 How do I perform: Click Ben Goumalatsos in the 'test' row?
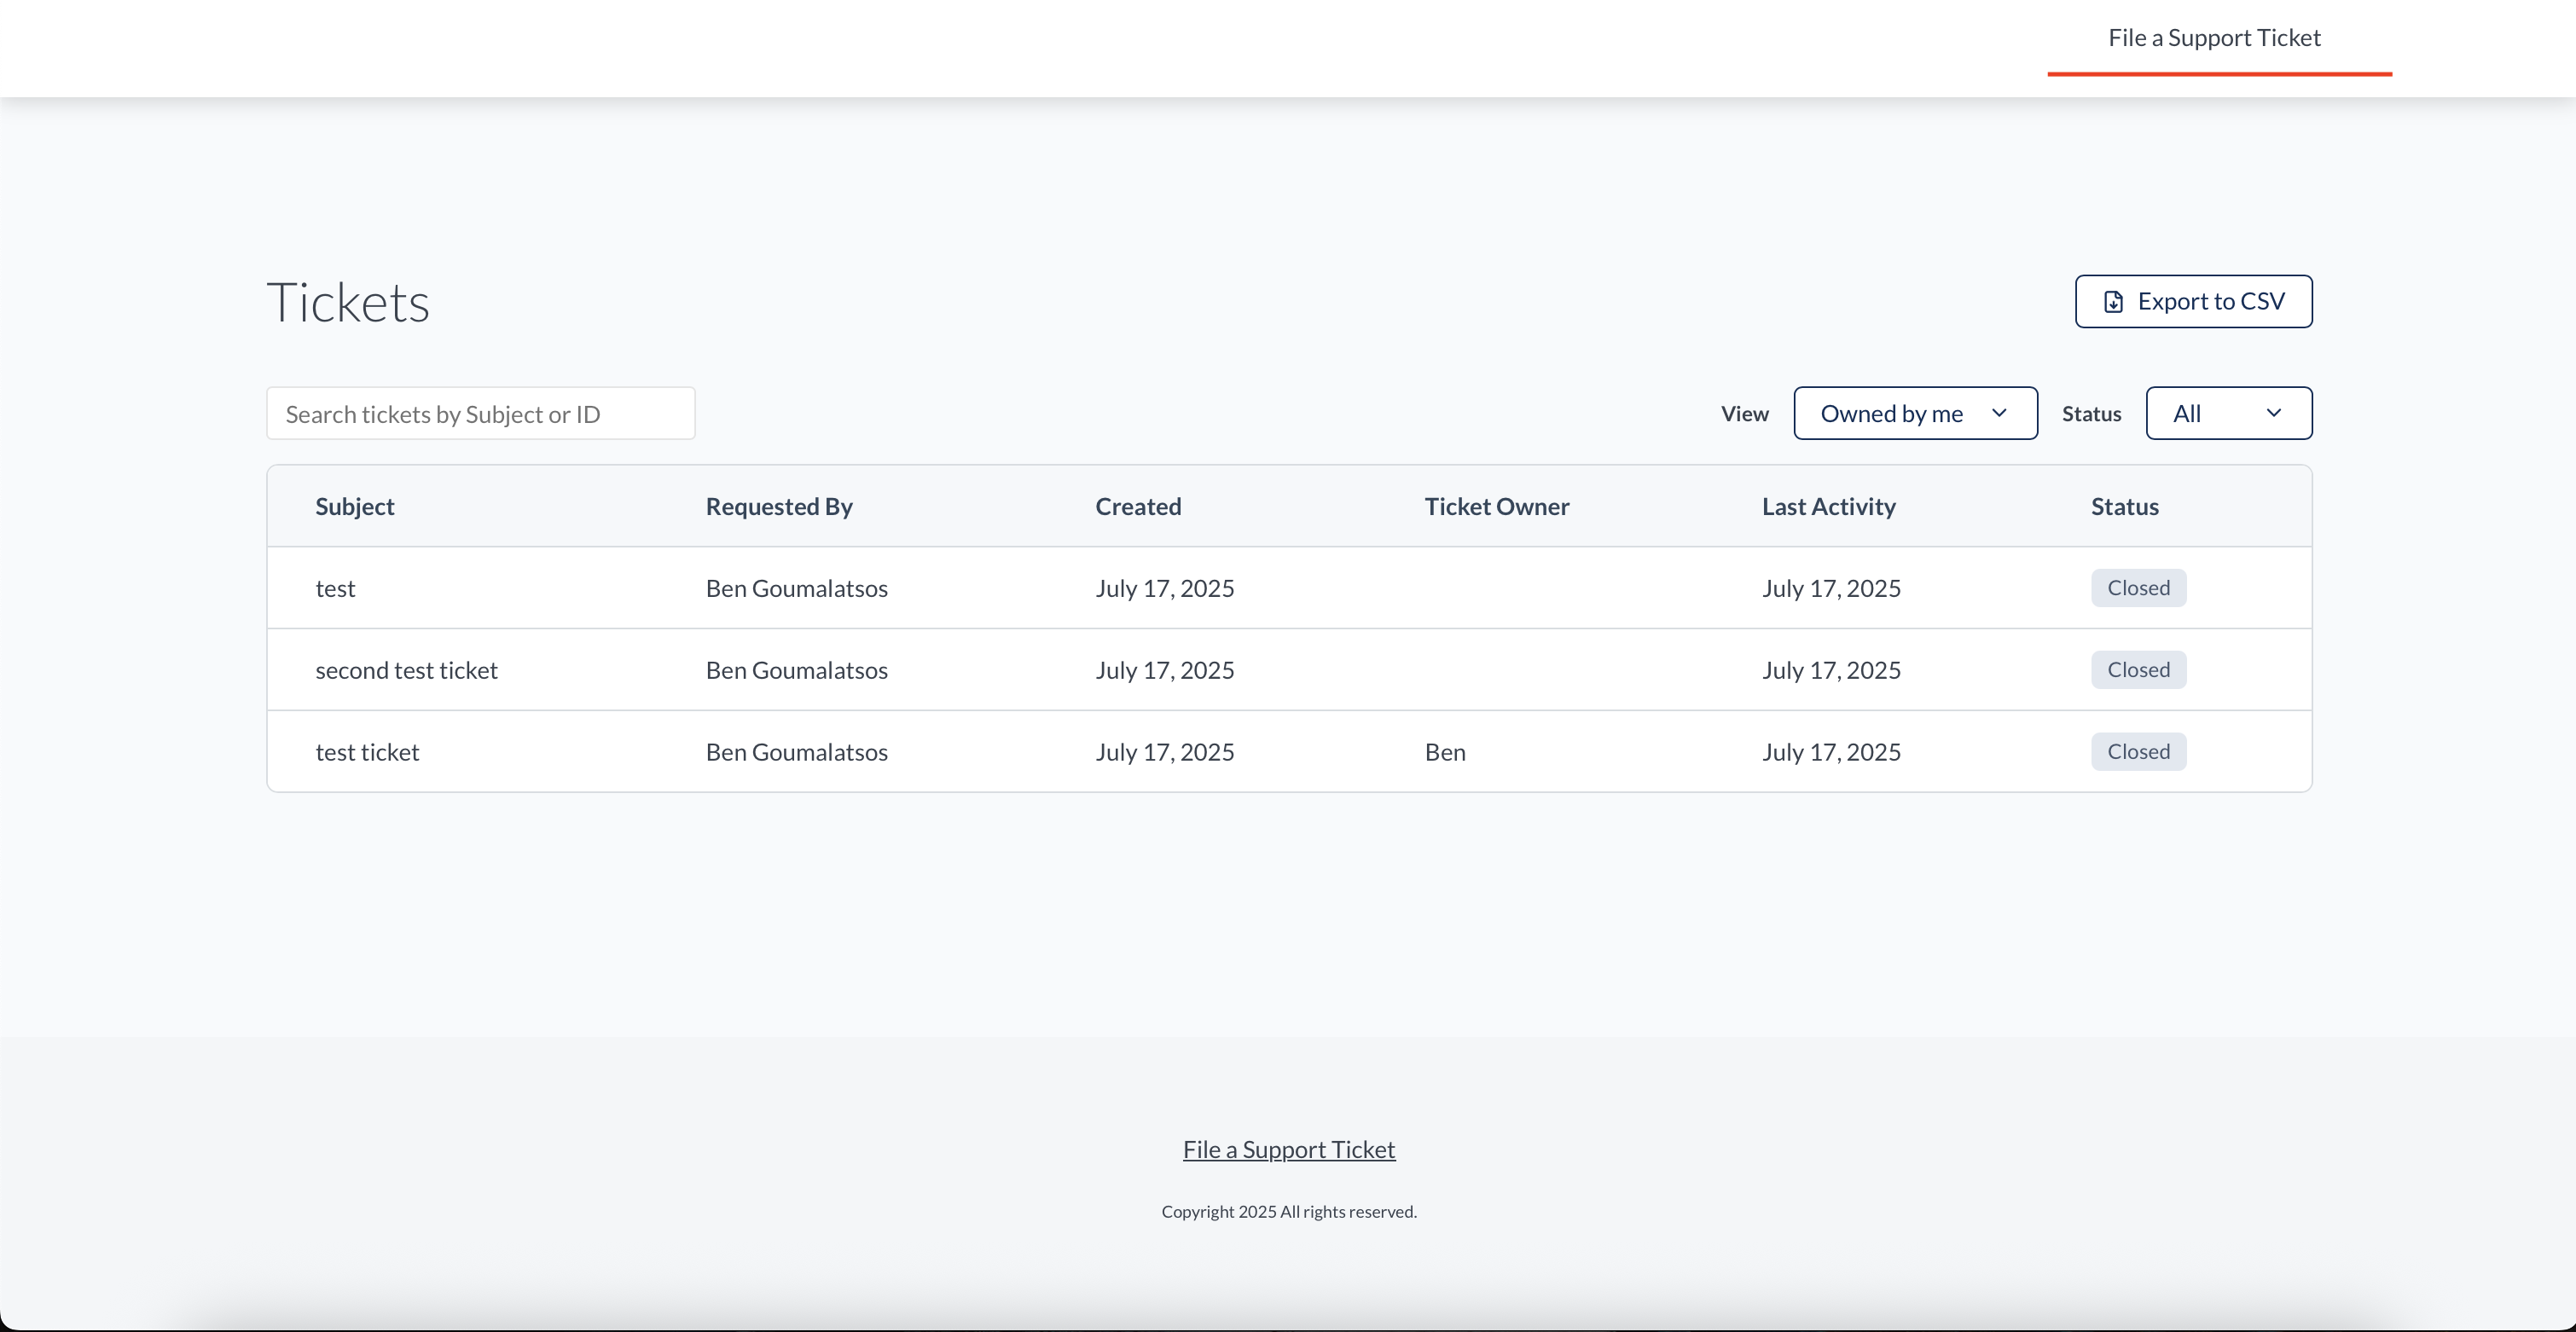(x=796, y=588)
